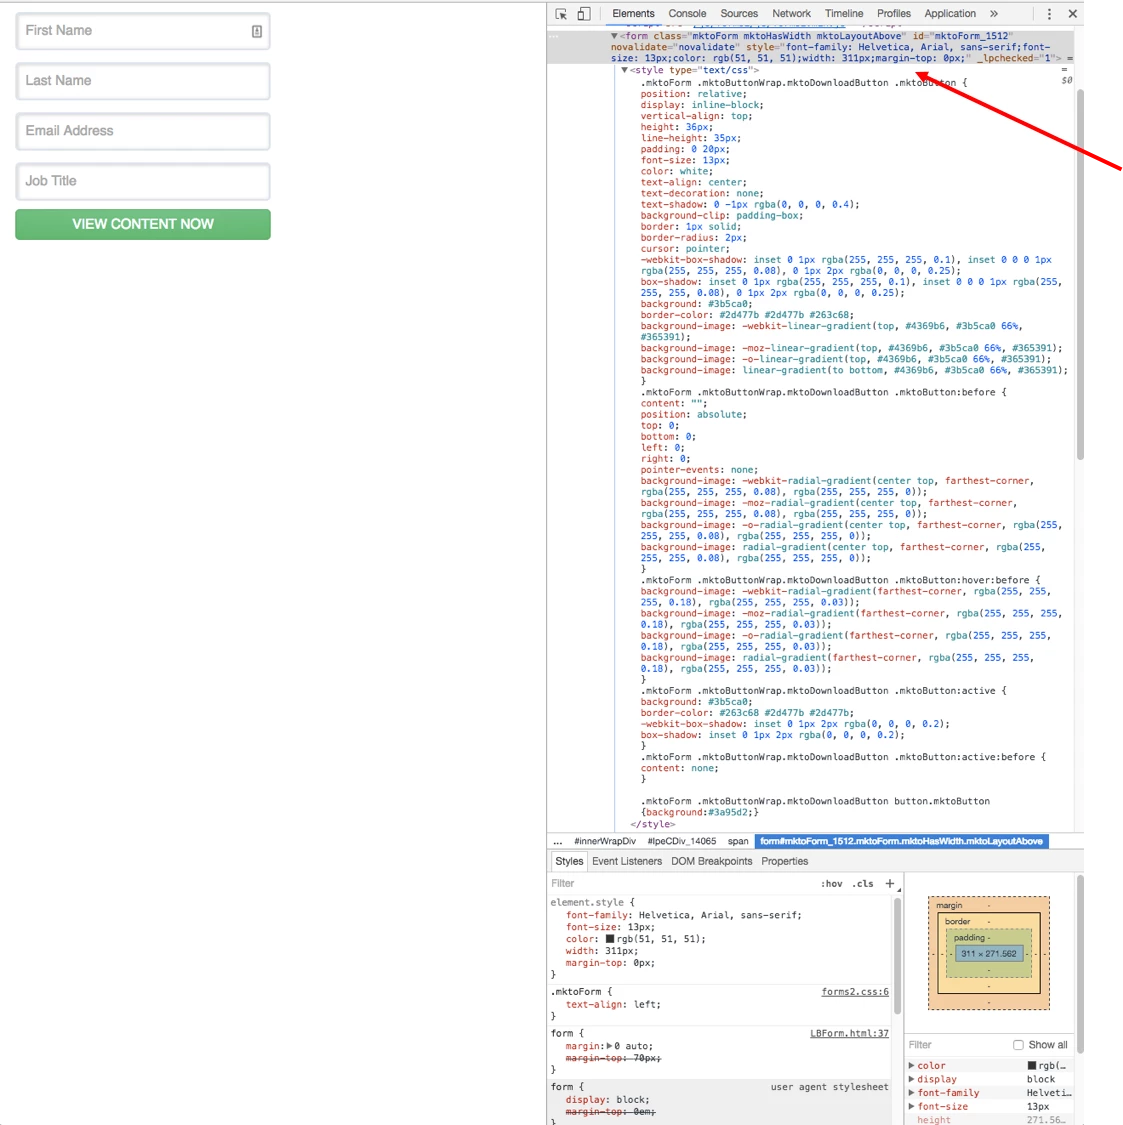1123x1125 pixels.
Task: Open the forms2.css:6 source link
Action: tap(855, 992)
